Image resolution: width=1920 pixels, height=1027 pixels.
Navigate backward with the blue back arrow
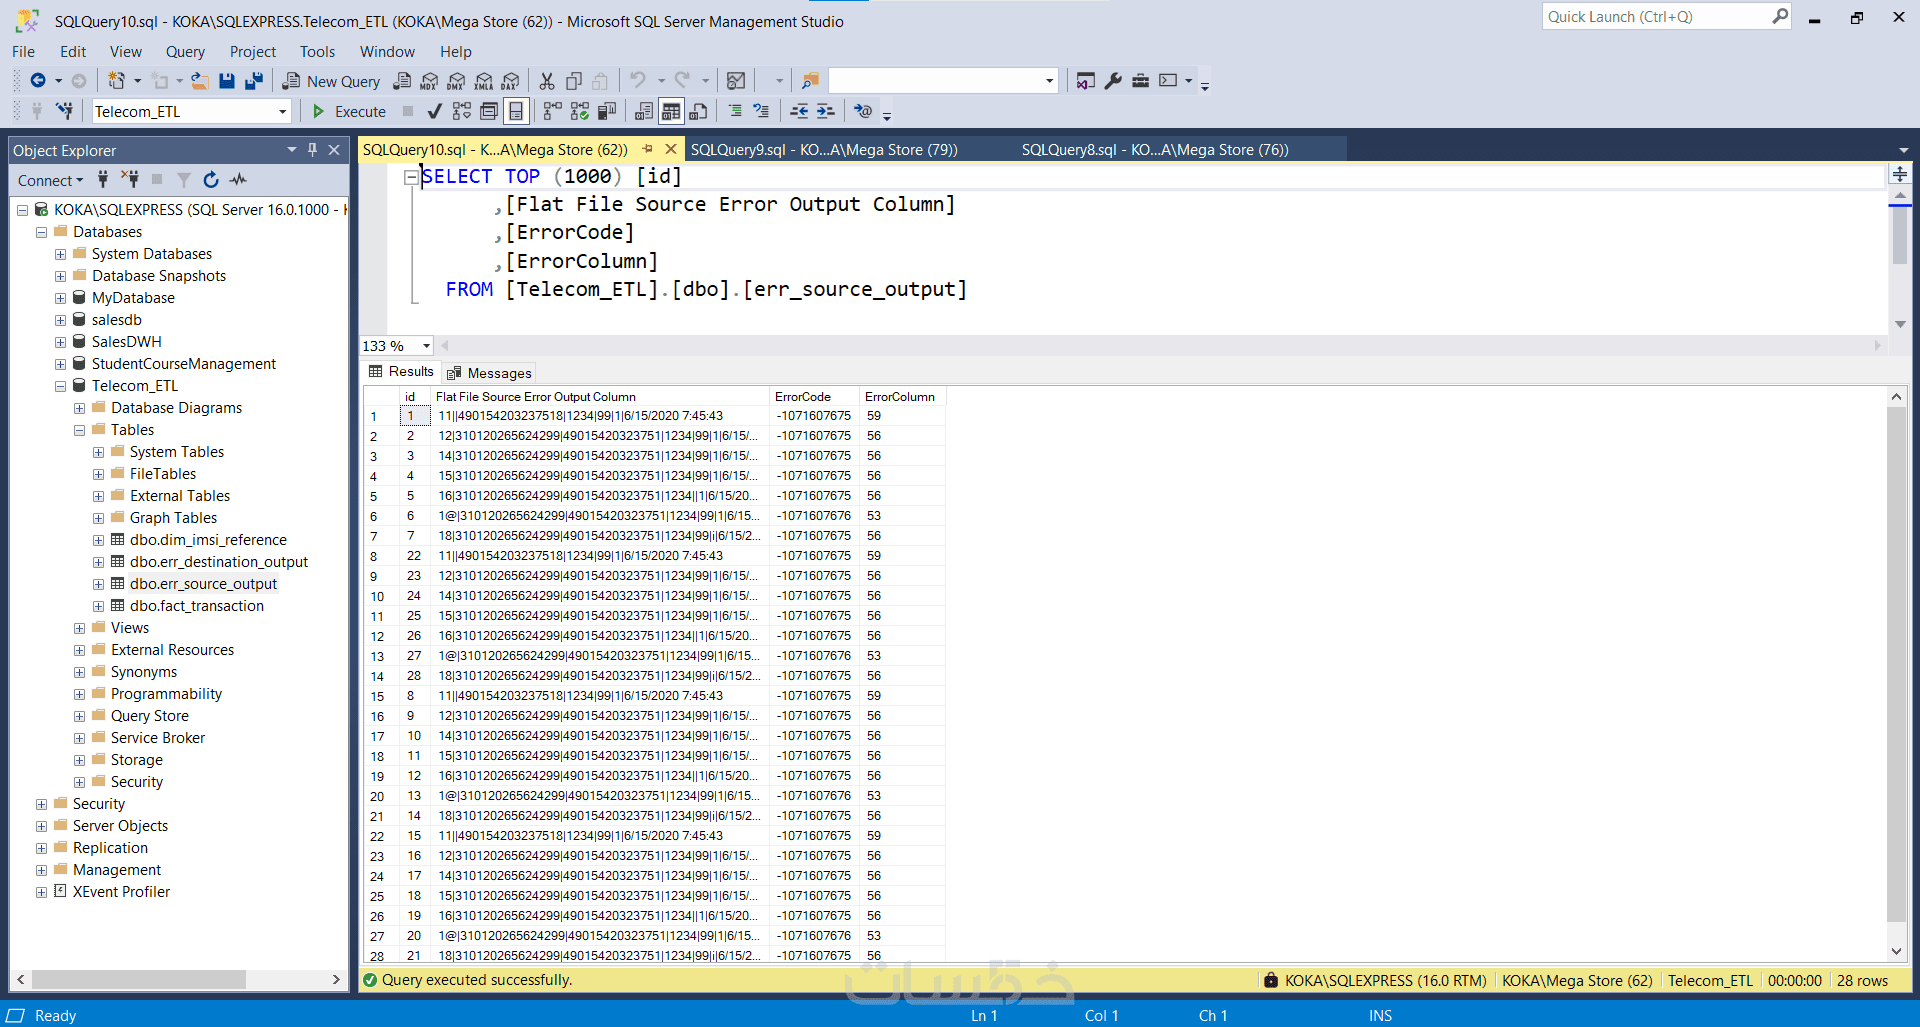coord(38,80)
